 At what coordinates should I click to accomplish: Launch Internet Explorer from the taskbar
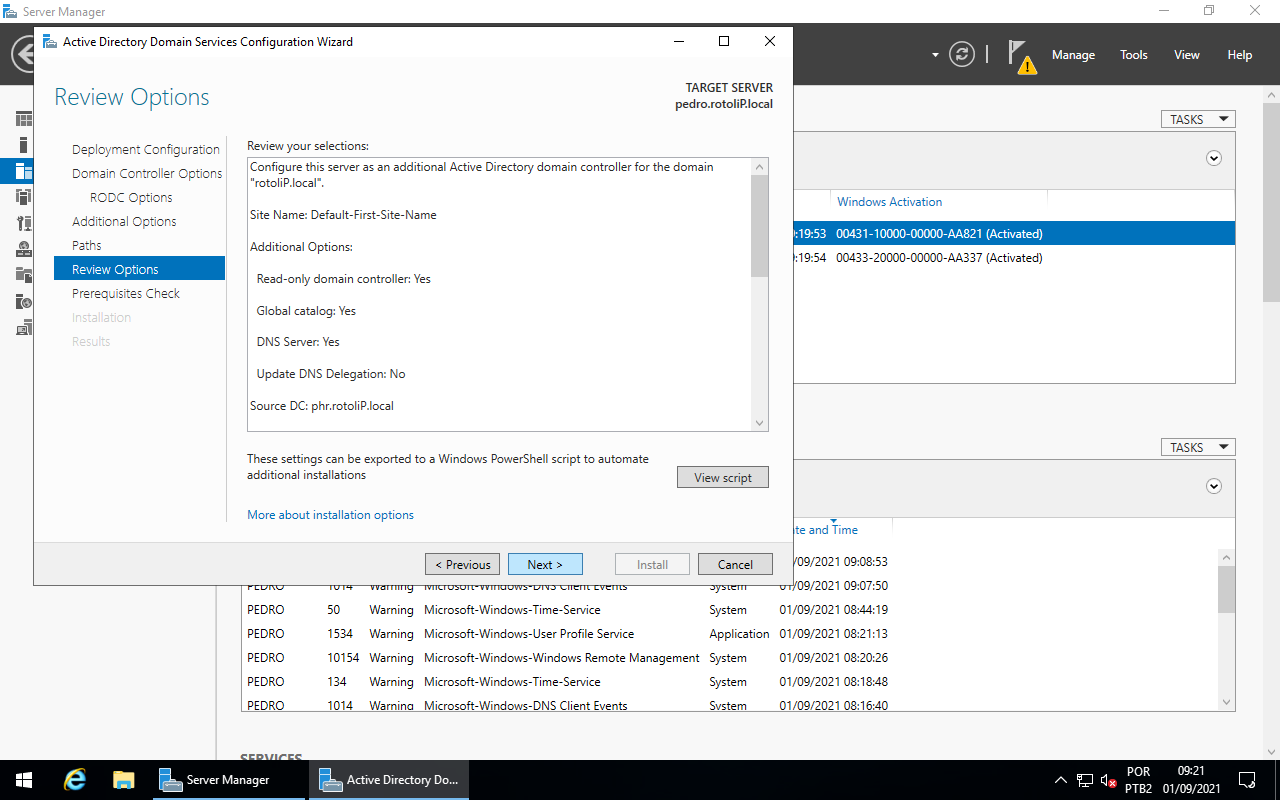(74, 779)
